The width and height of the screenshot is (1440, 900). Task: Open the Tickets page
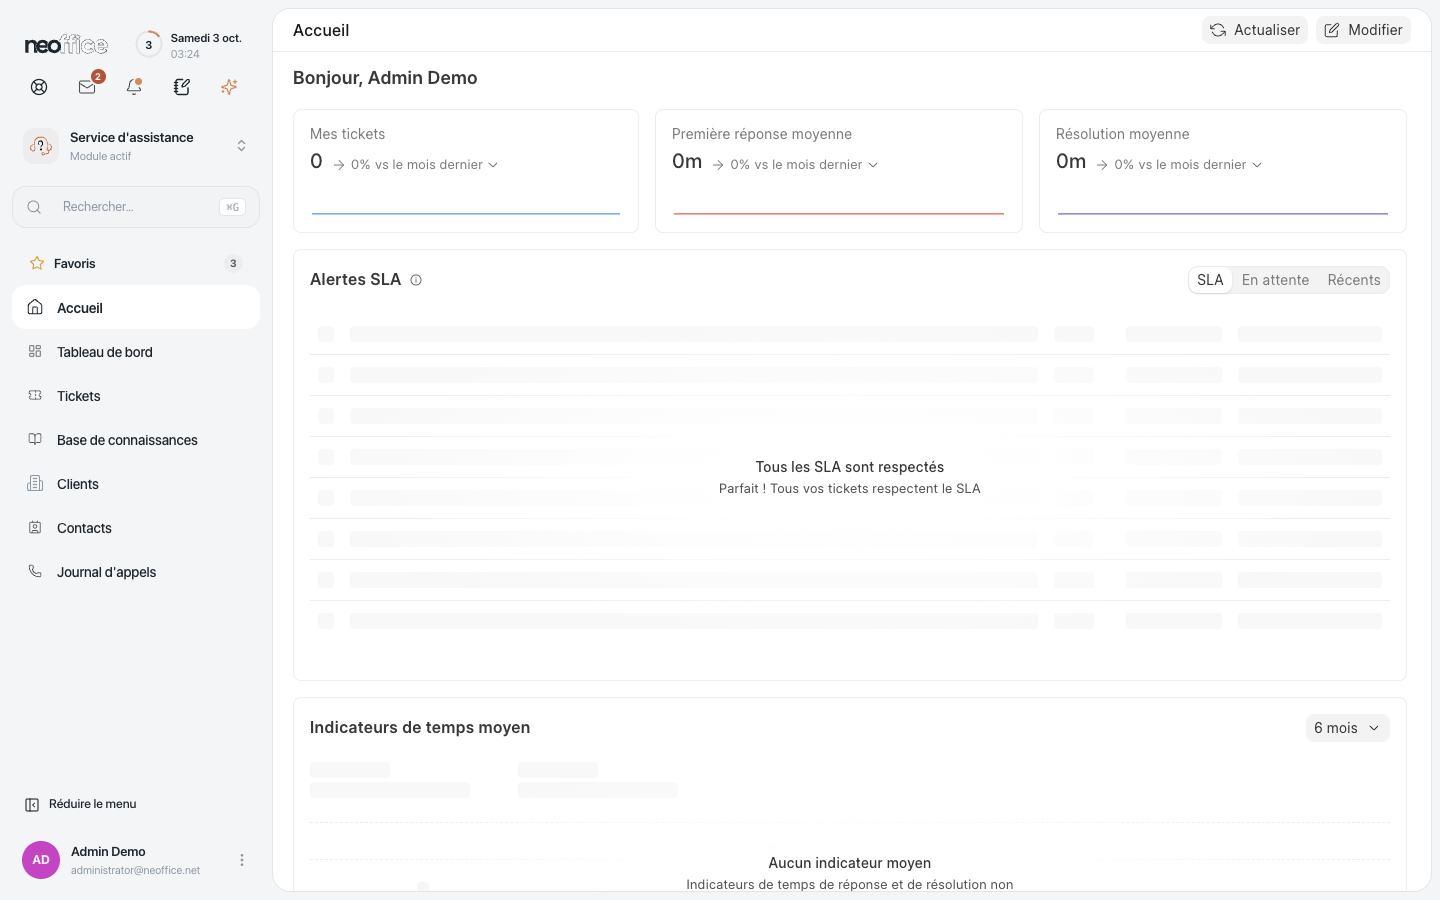(x=136, y=396)
